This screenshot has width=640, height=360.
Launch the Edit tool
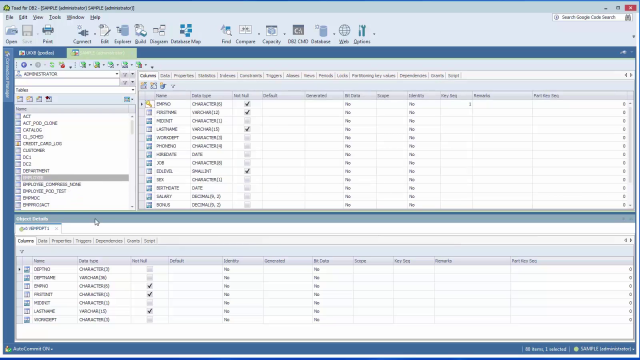click(104, 34)
